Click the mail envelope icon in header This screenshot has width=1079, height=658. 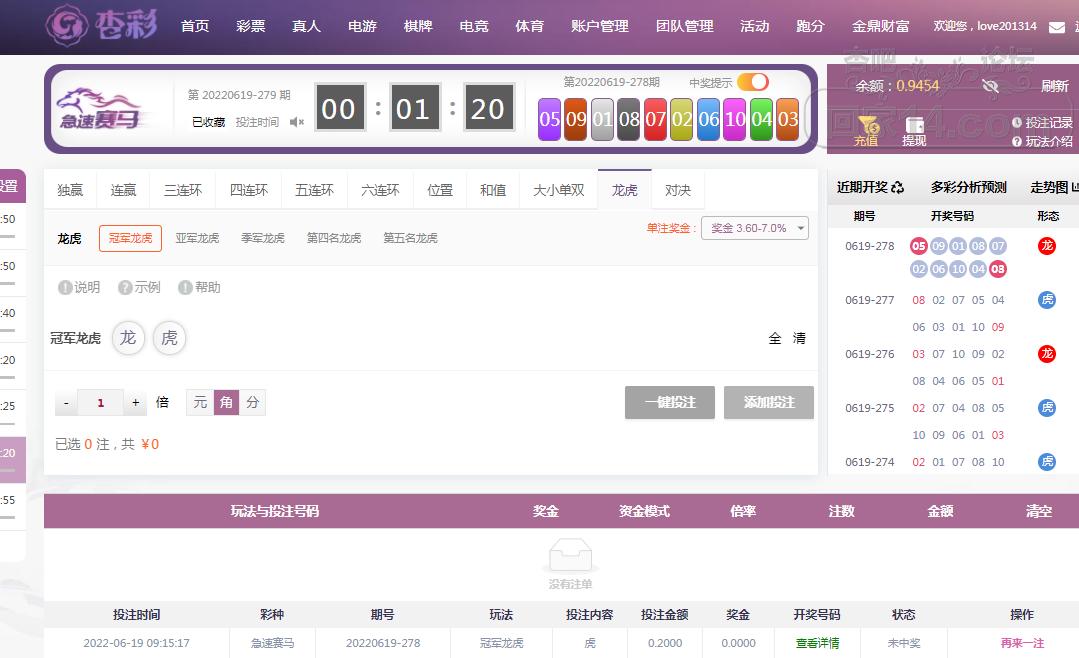[1056, 28]
